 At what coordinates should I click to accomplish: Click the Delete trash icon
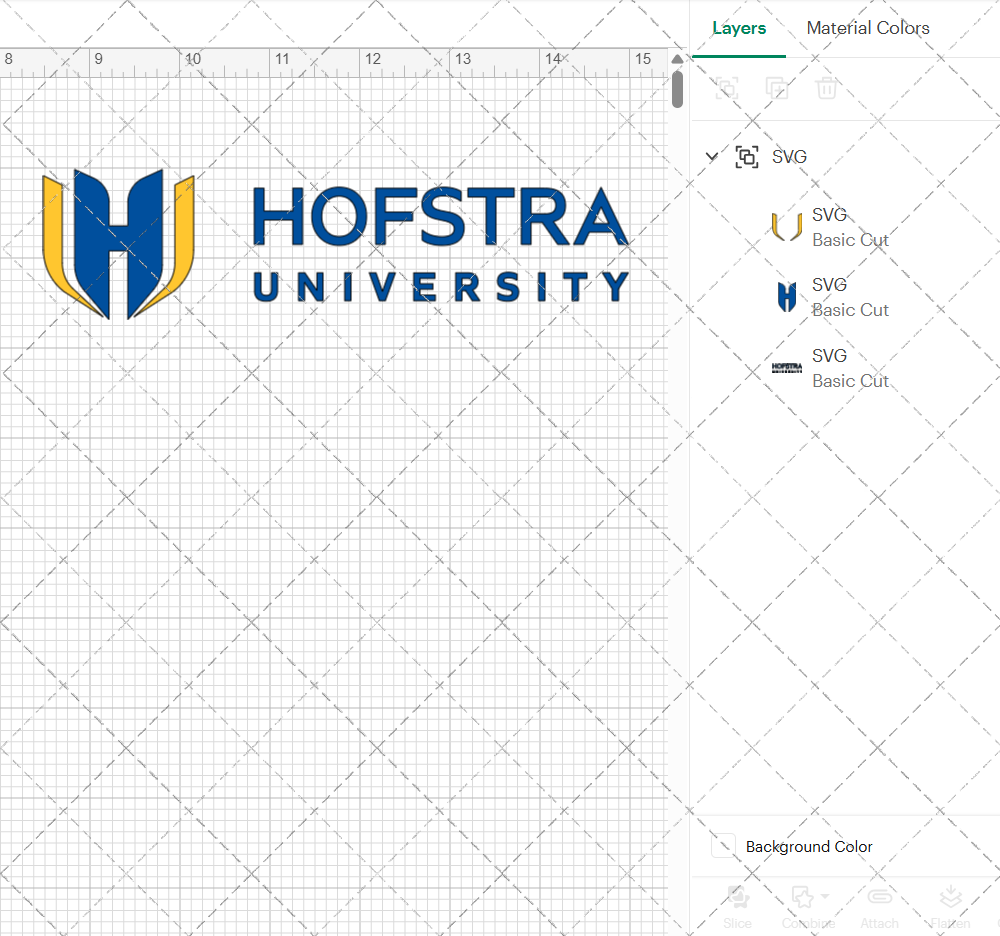point(826,88)
